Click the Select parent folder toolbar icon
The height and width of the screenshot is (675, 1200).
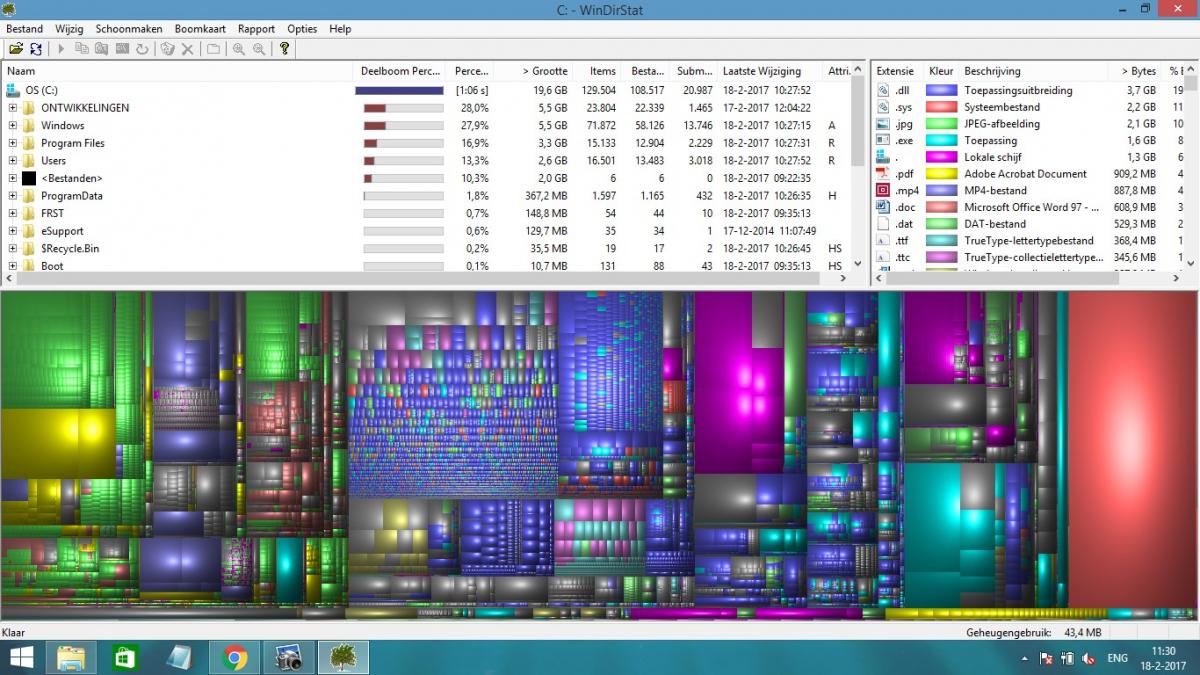click(x=213, y=48)
